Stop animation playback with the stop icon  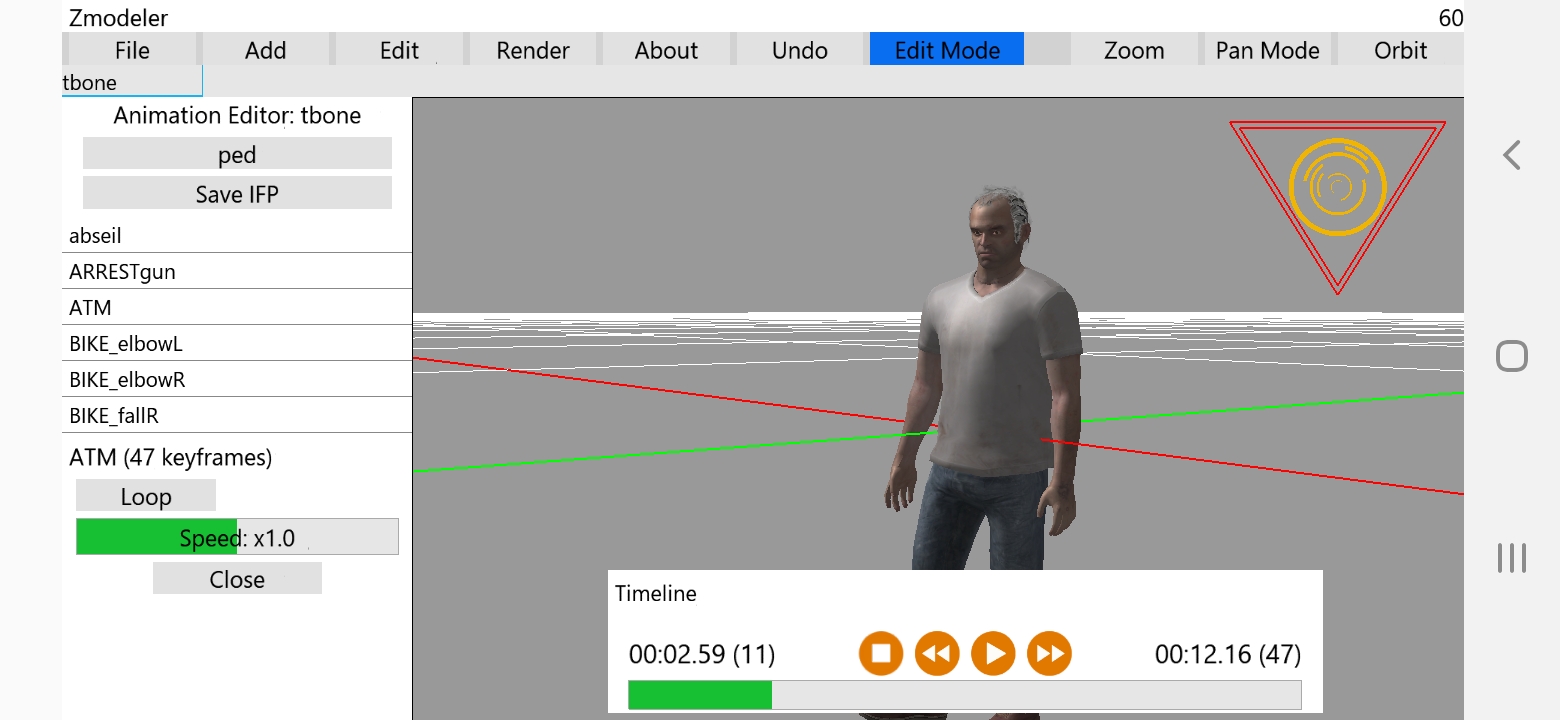tap(881, 654)
